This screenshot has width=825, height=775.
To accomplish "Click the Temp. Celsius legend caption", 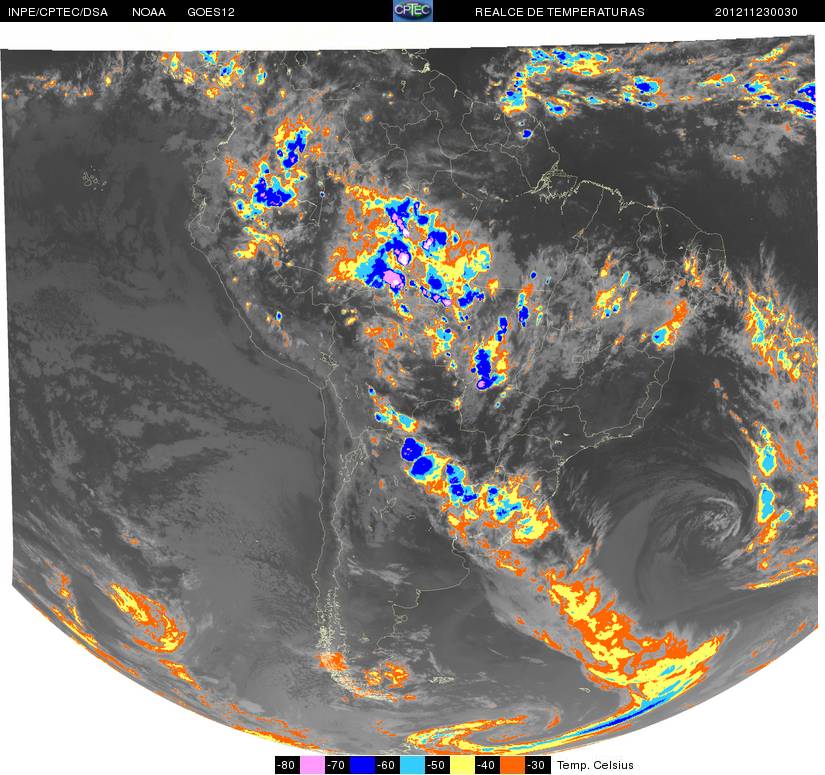I will click(x=595, y=765).
